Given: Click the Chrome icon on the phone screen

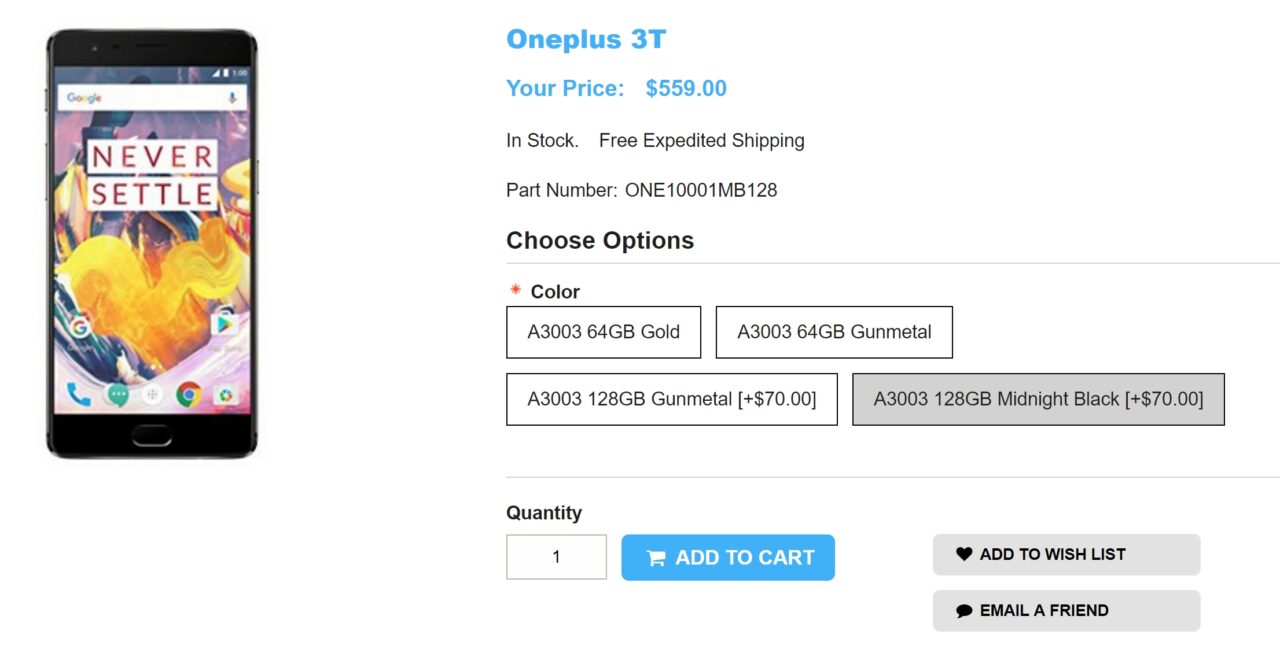Looking at the screenshot, I should [x=188, y=395].
